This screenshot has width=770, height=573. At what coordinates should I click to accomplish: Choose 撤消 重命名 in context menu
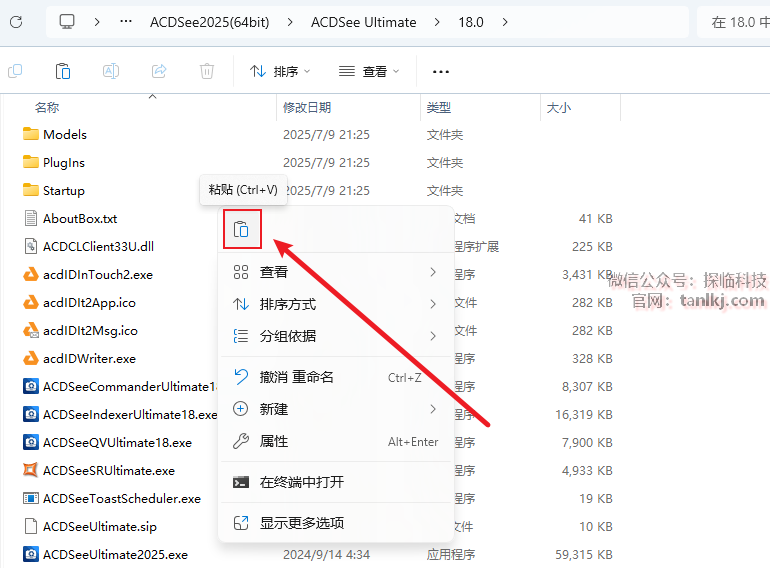point(336,377)
